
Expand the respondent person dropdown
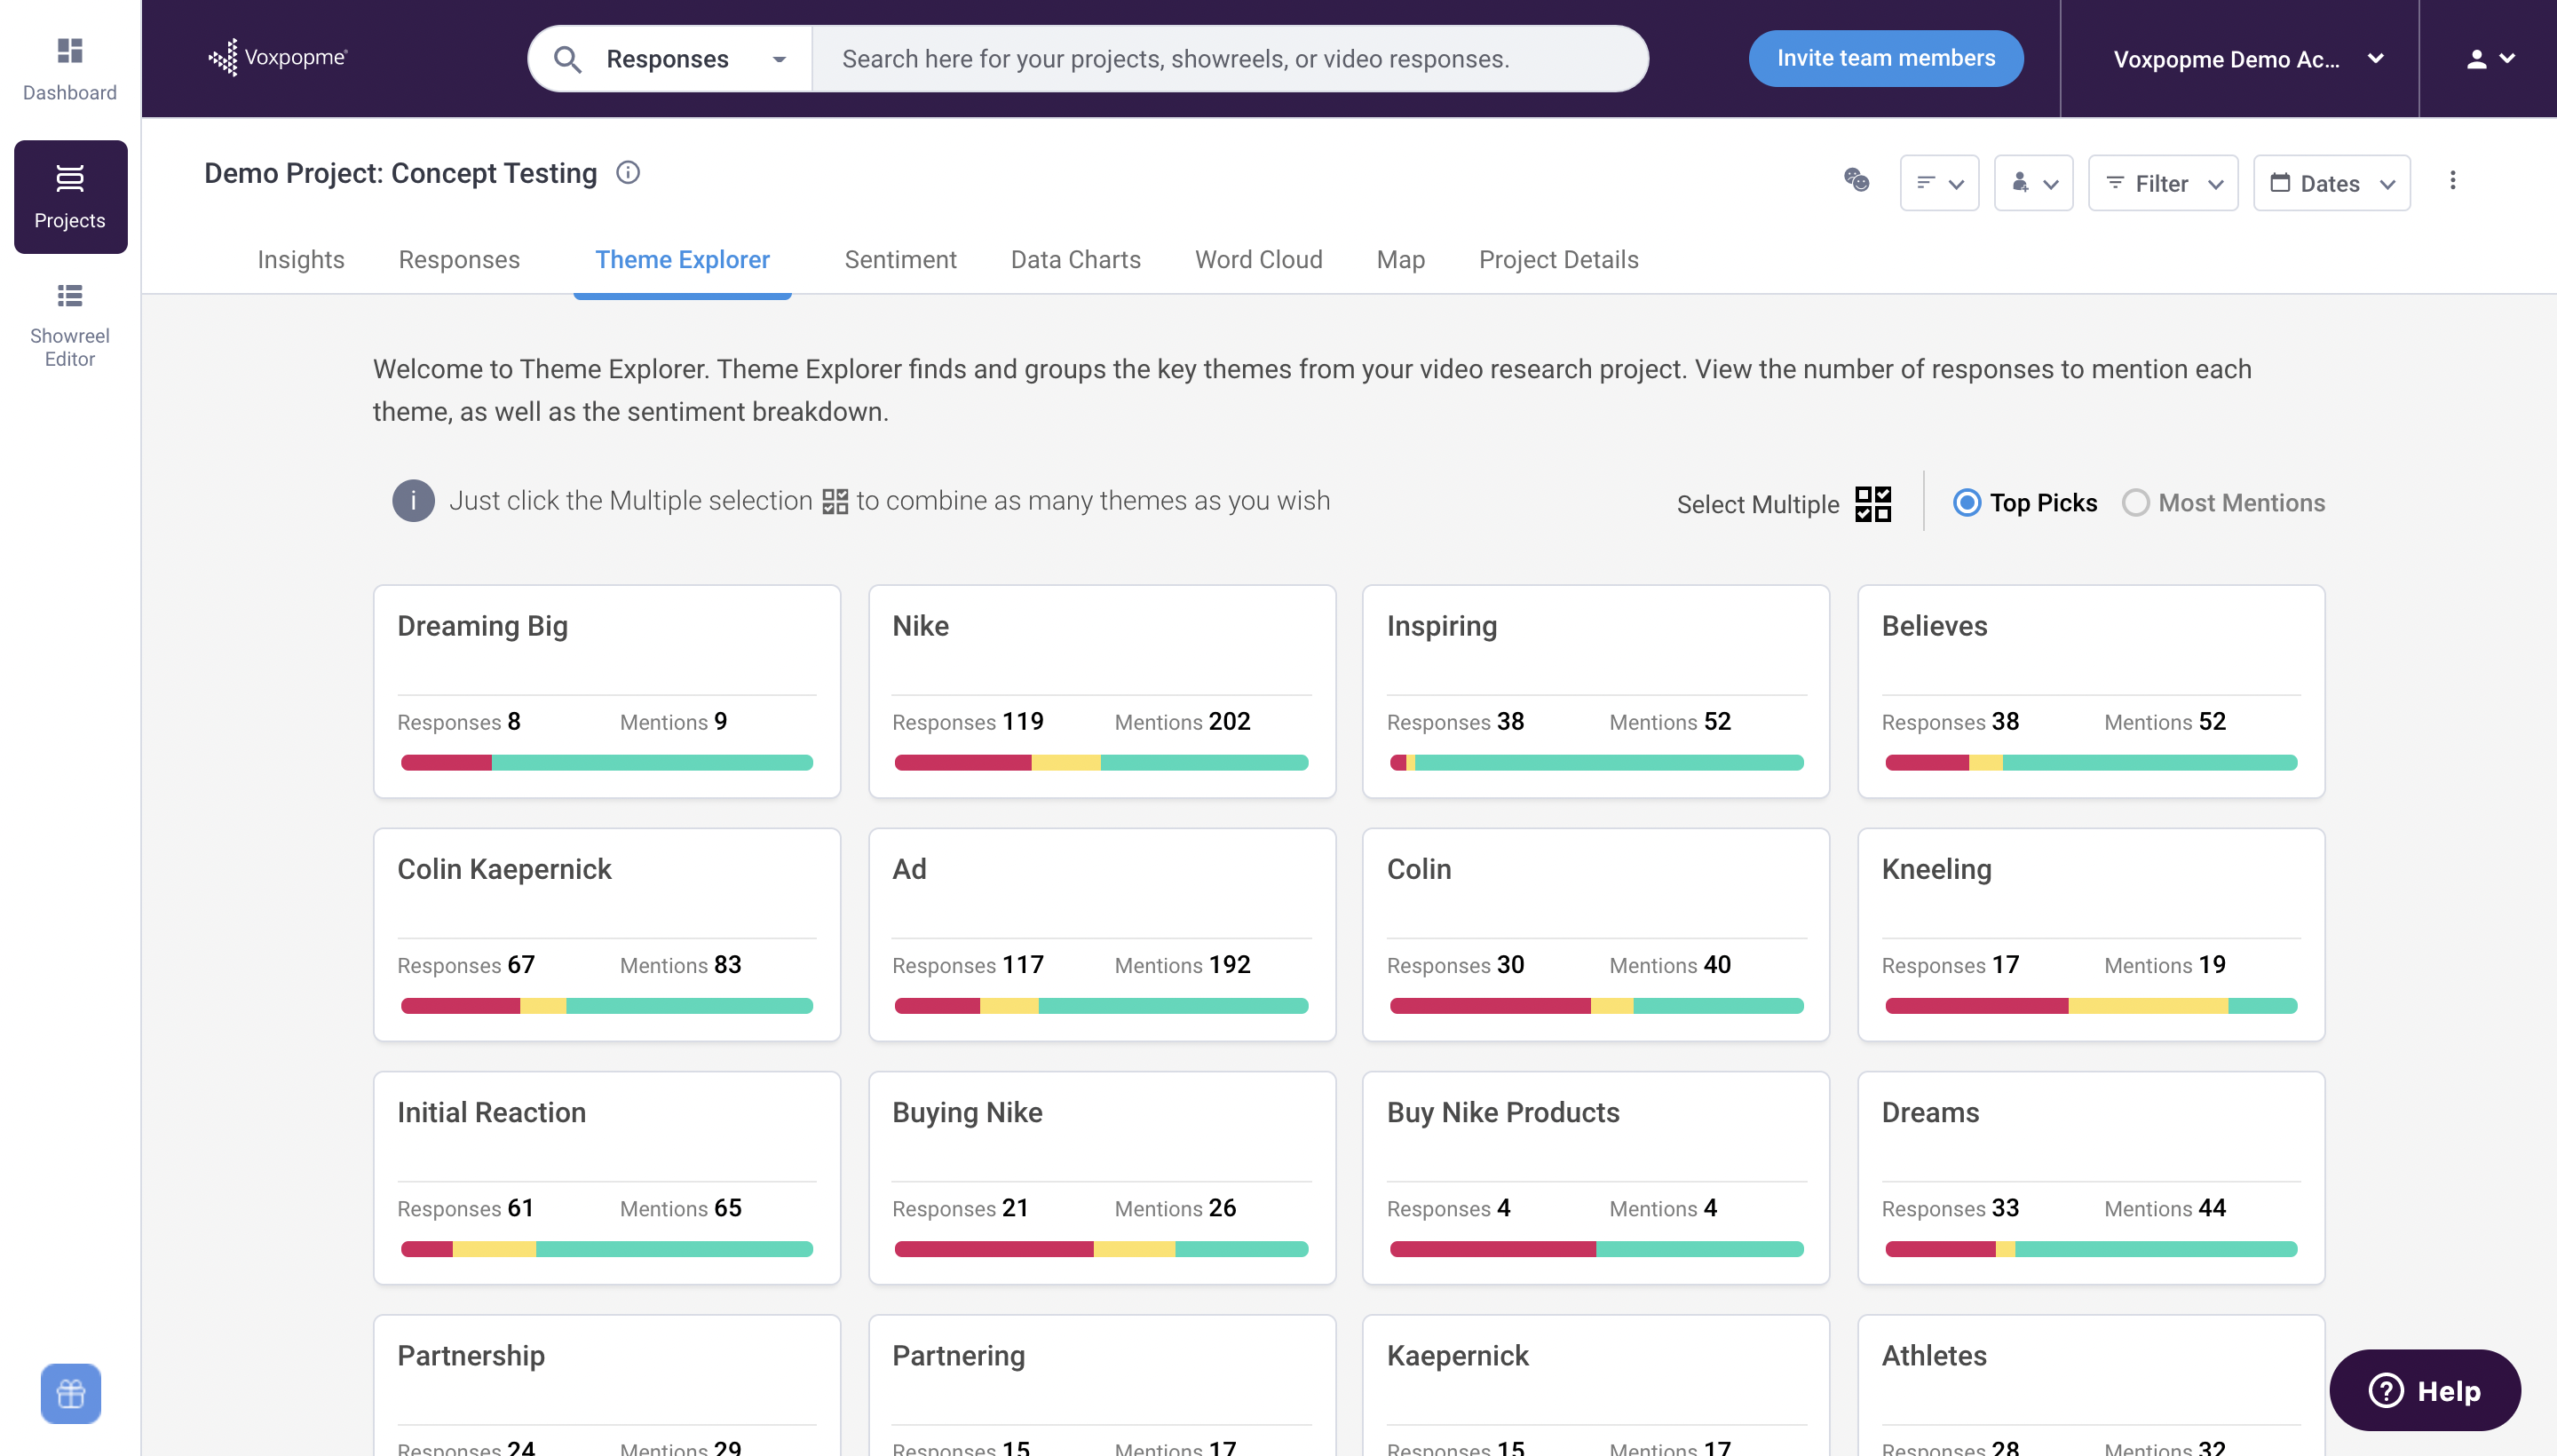pyautogui.click(x=2034, y=183)
